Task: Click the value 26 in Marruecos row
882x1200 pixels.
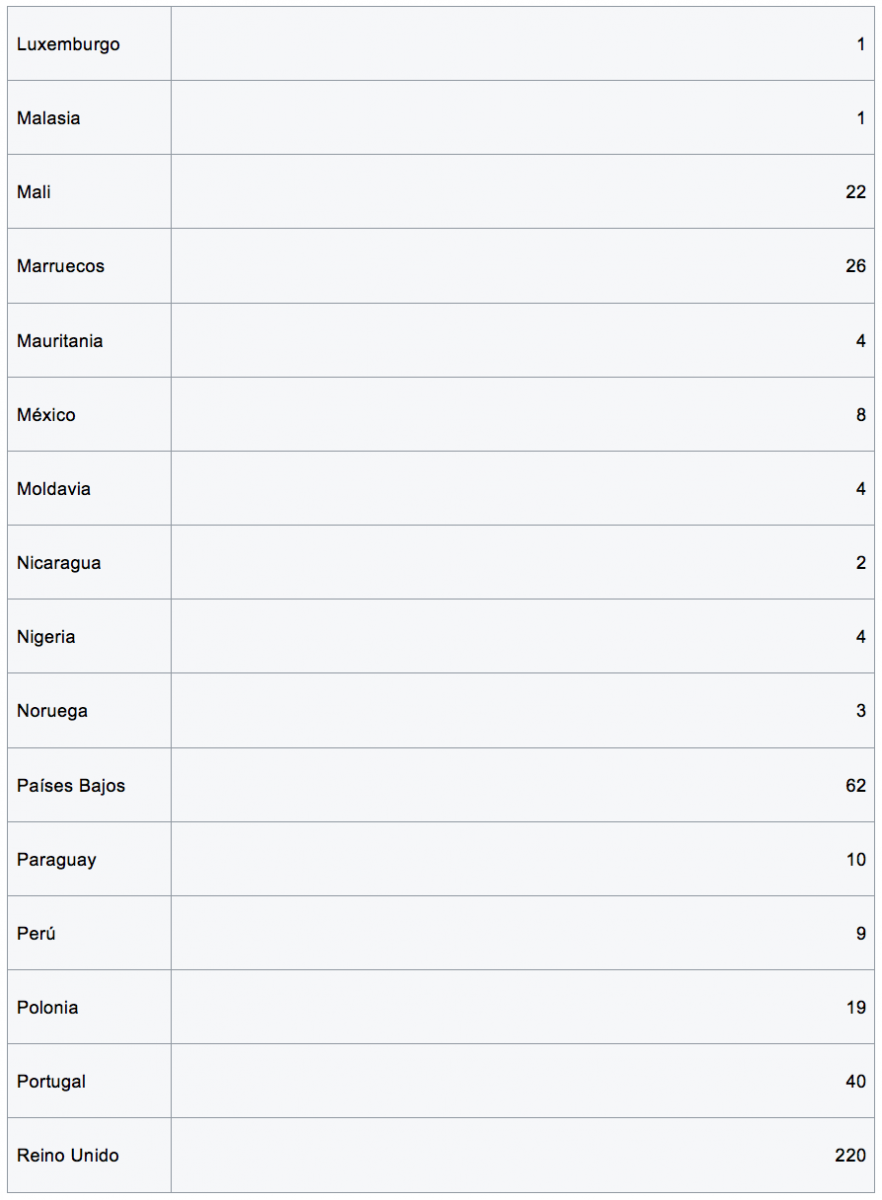Action: 855,266
